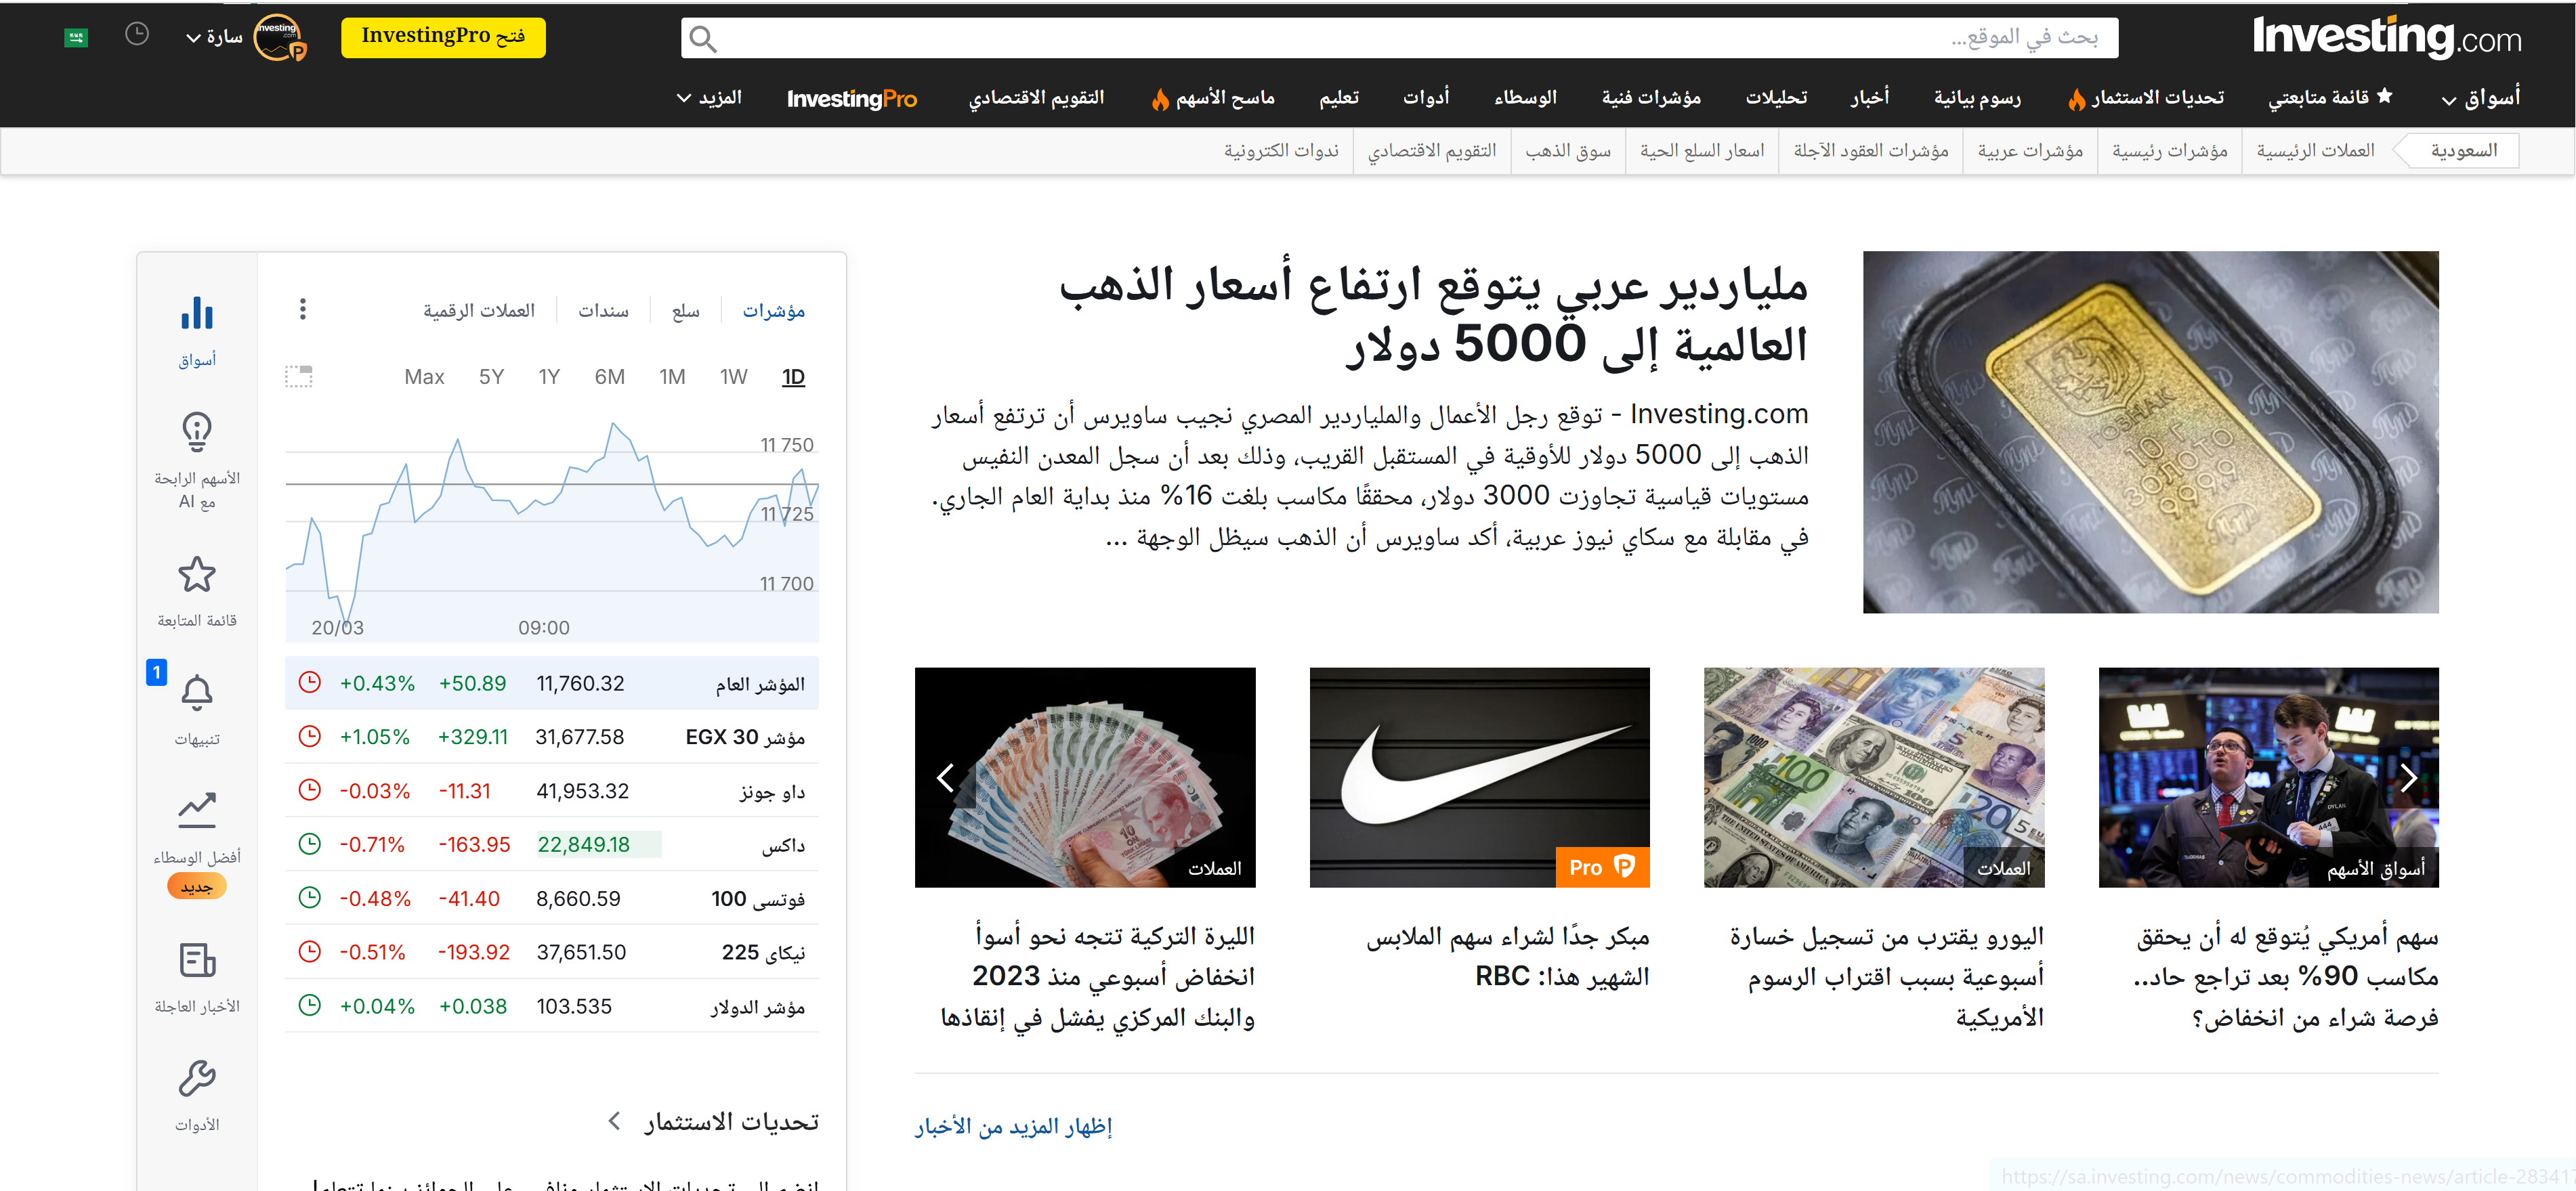The width and height of the screenshot is (2576, 1191).
Task: Open the AI winning stocks lightbulb icon
Action: pyautogui.click(x=197, y=431)
